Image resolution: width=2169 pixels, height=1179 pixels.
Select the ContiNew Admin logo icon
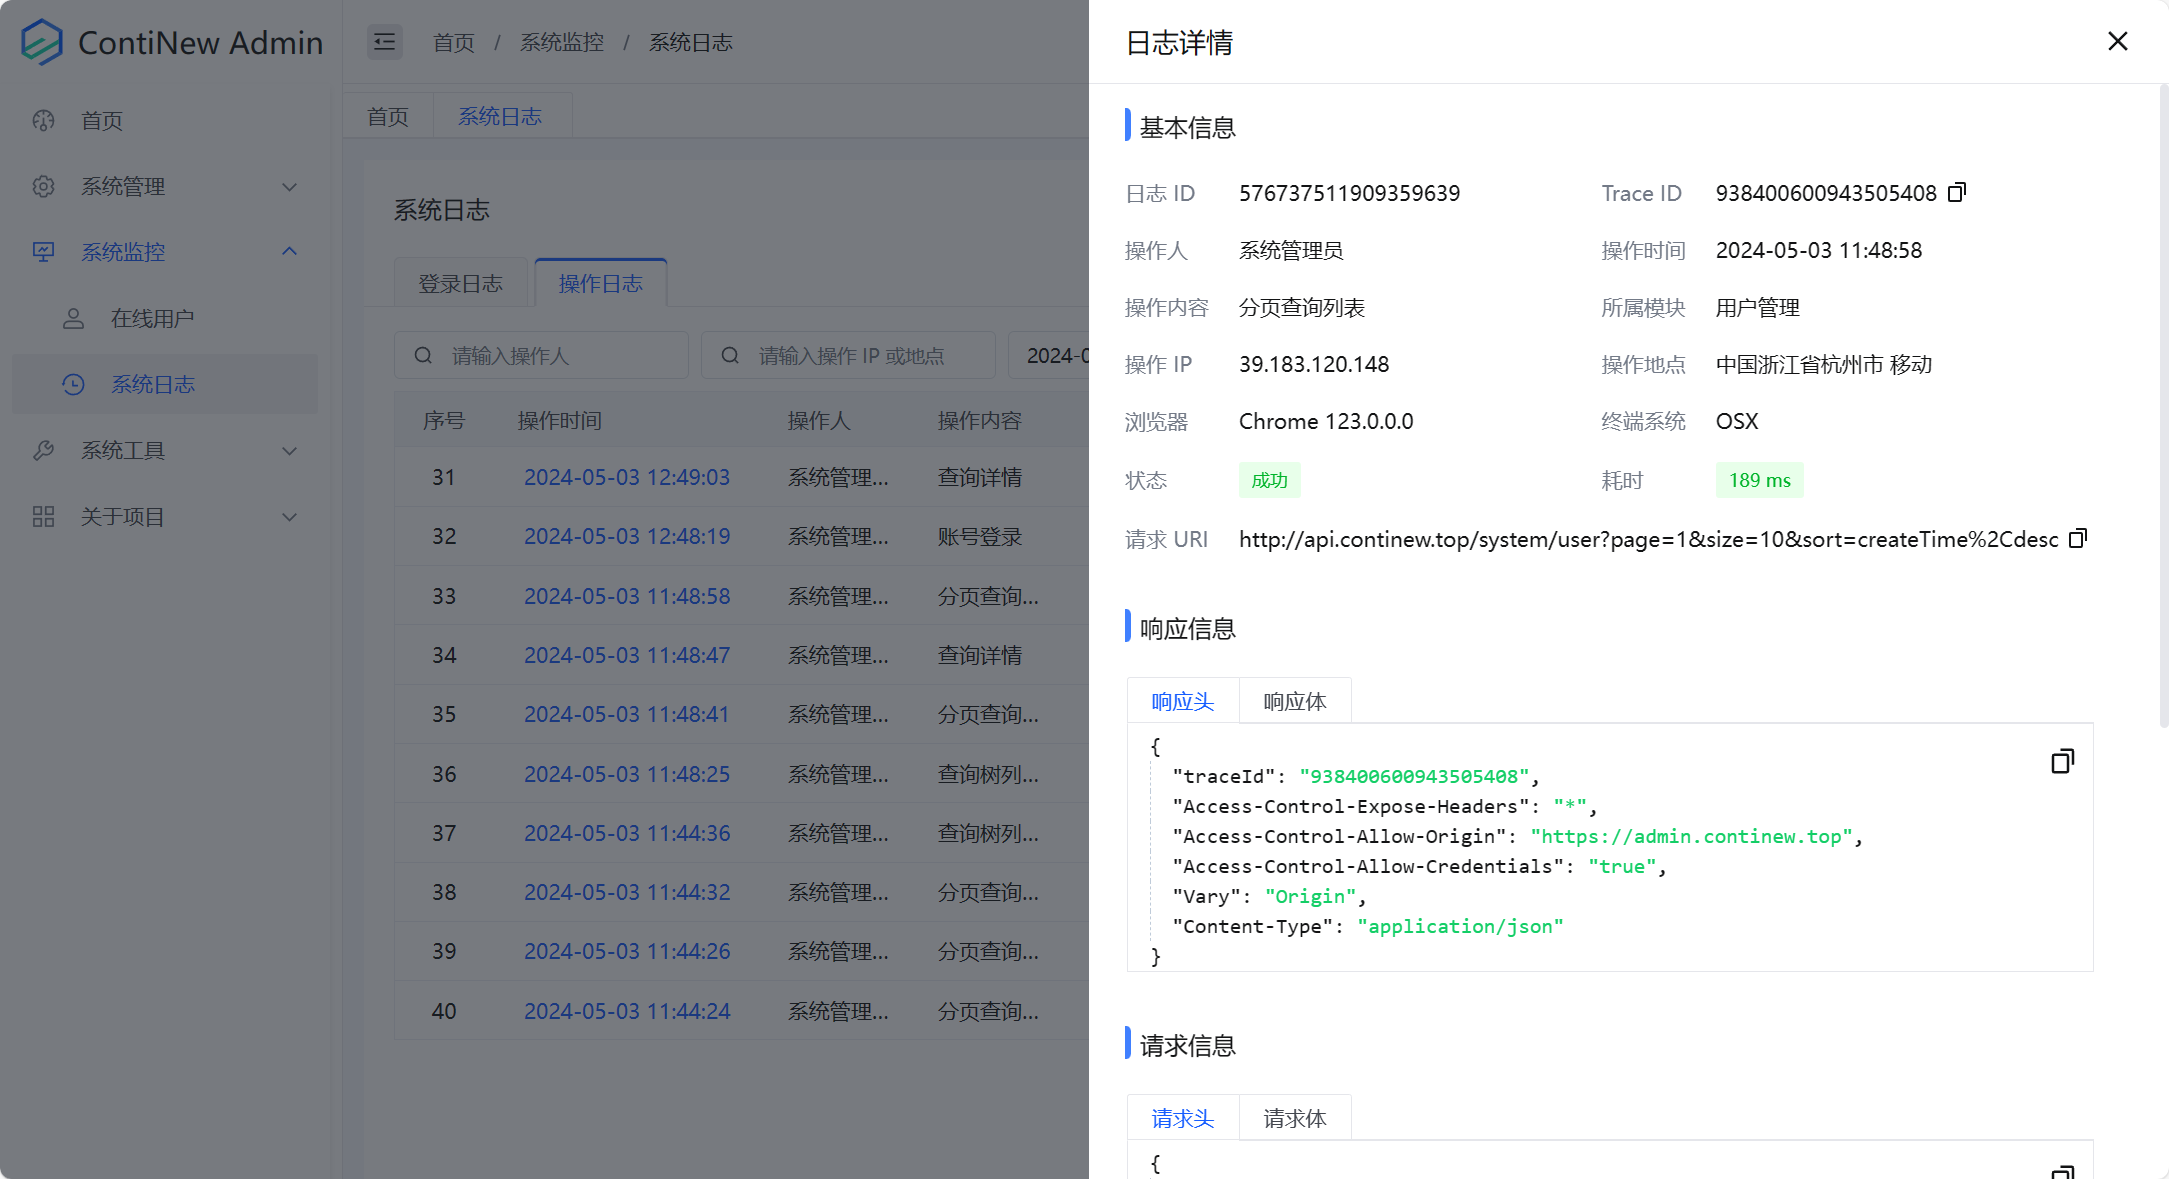[x=41, y=42]
